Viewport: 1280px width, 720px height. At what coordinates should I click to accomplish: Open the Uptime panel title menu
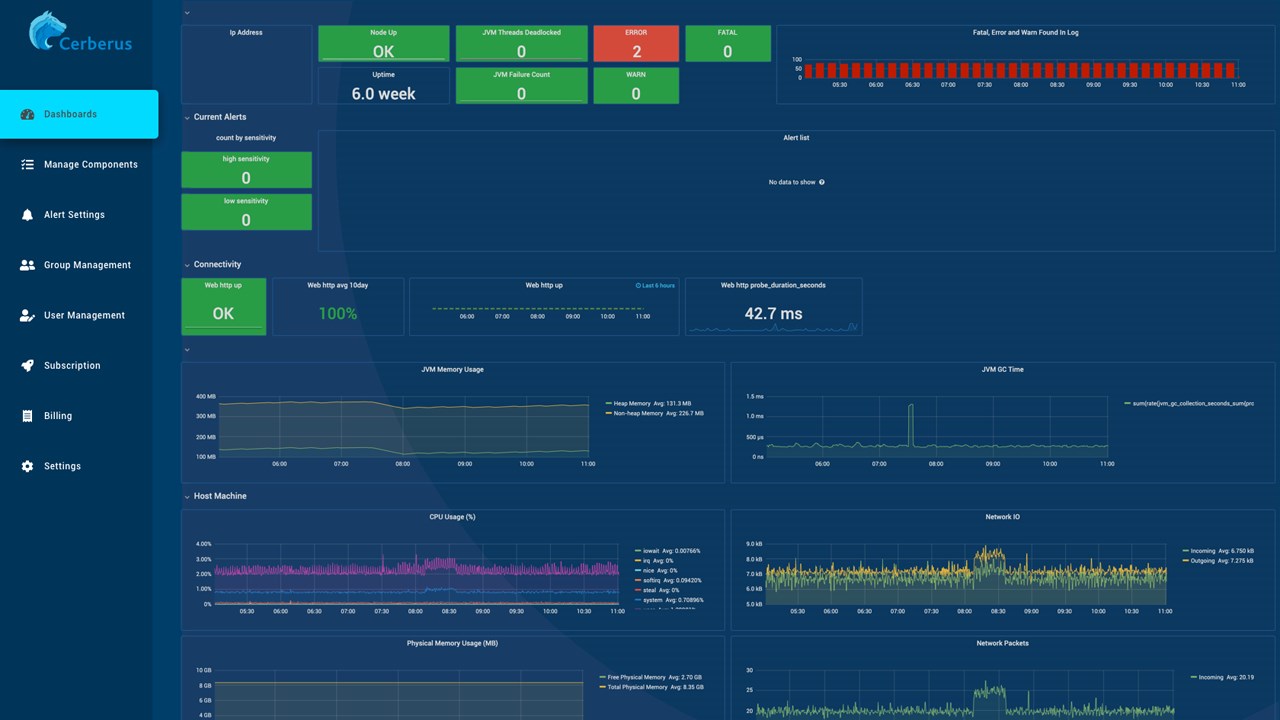pos(383,75)
